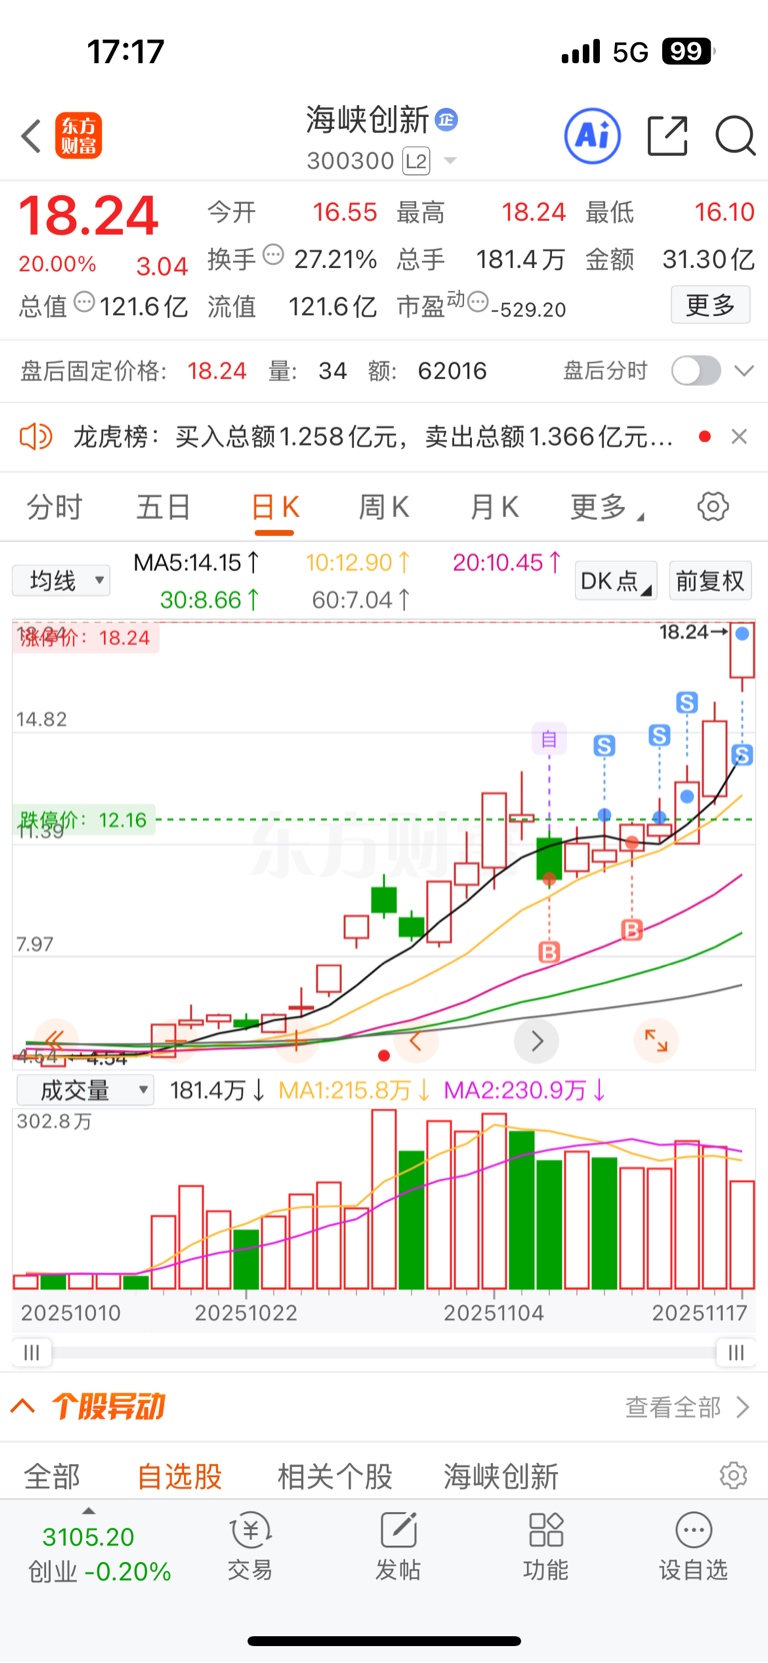Tap the current price 18.24
768x1663 pixels.
89,215
